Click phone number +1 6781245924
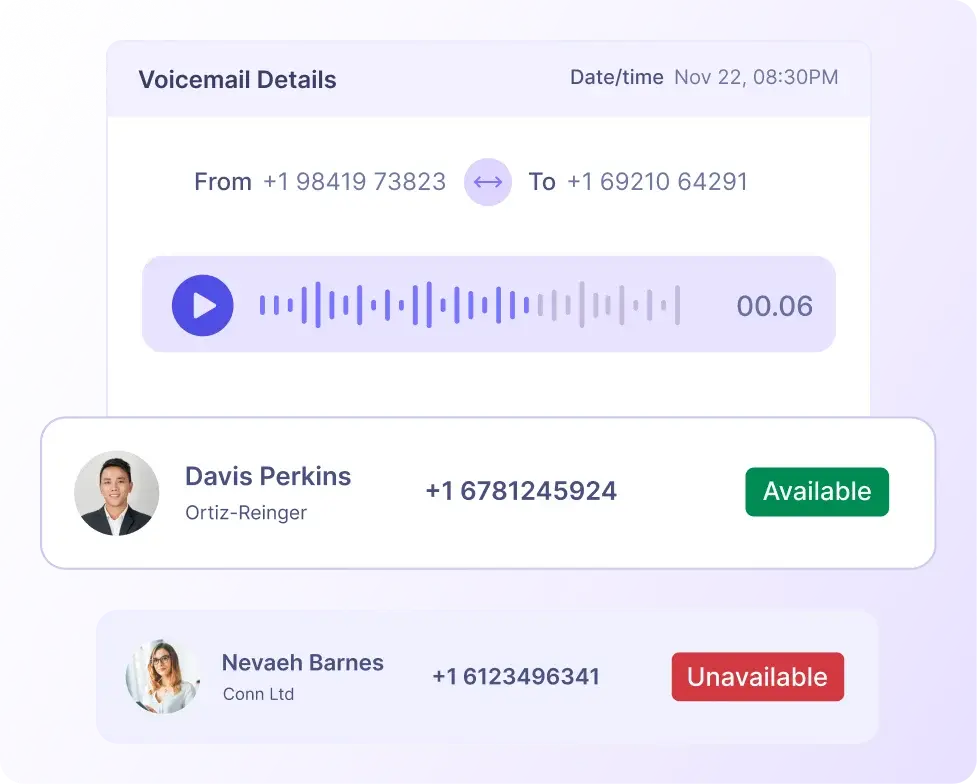The height and width of the screenshot is (784, 977). click(520, 491)
